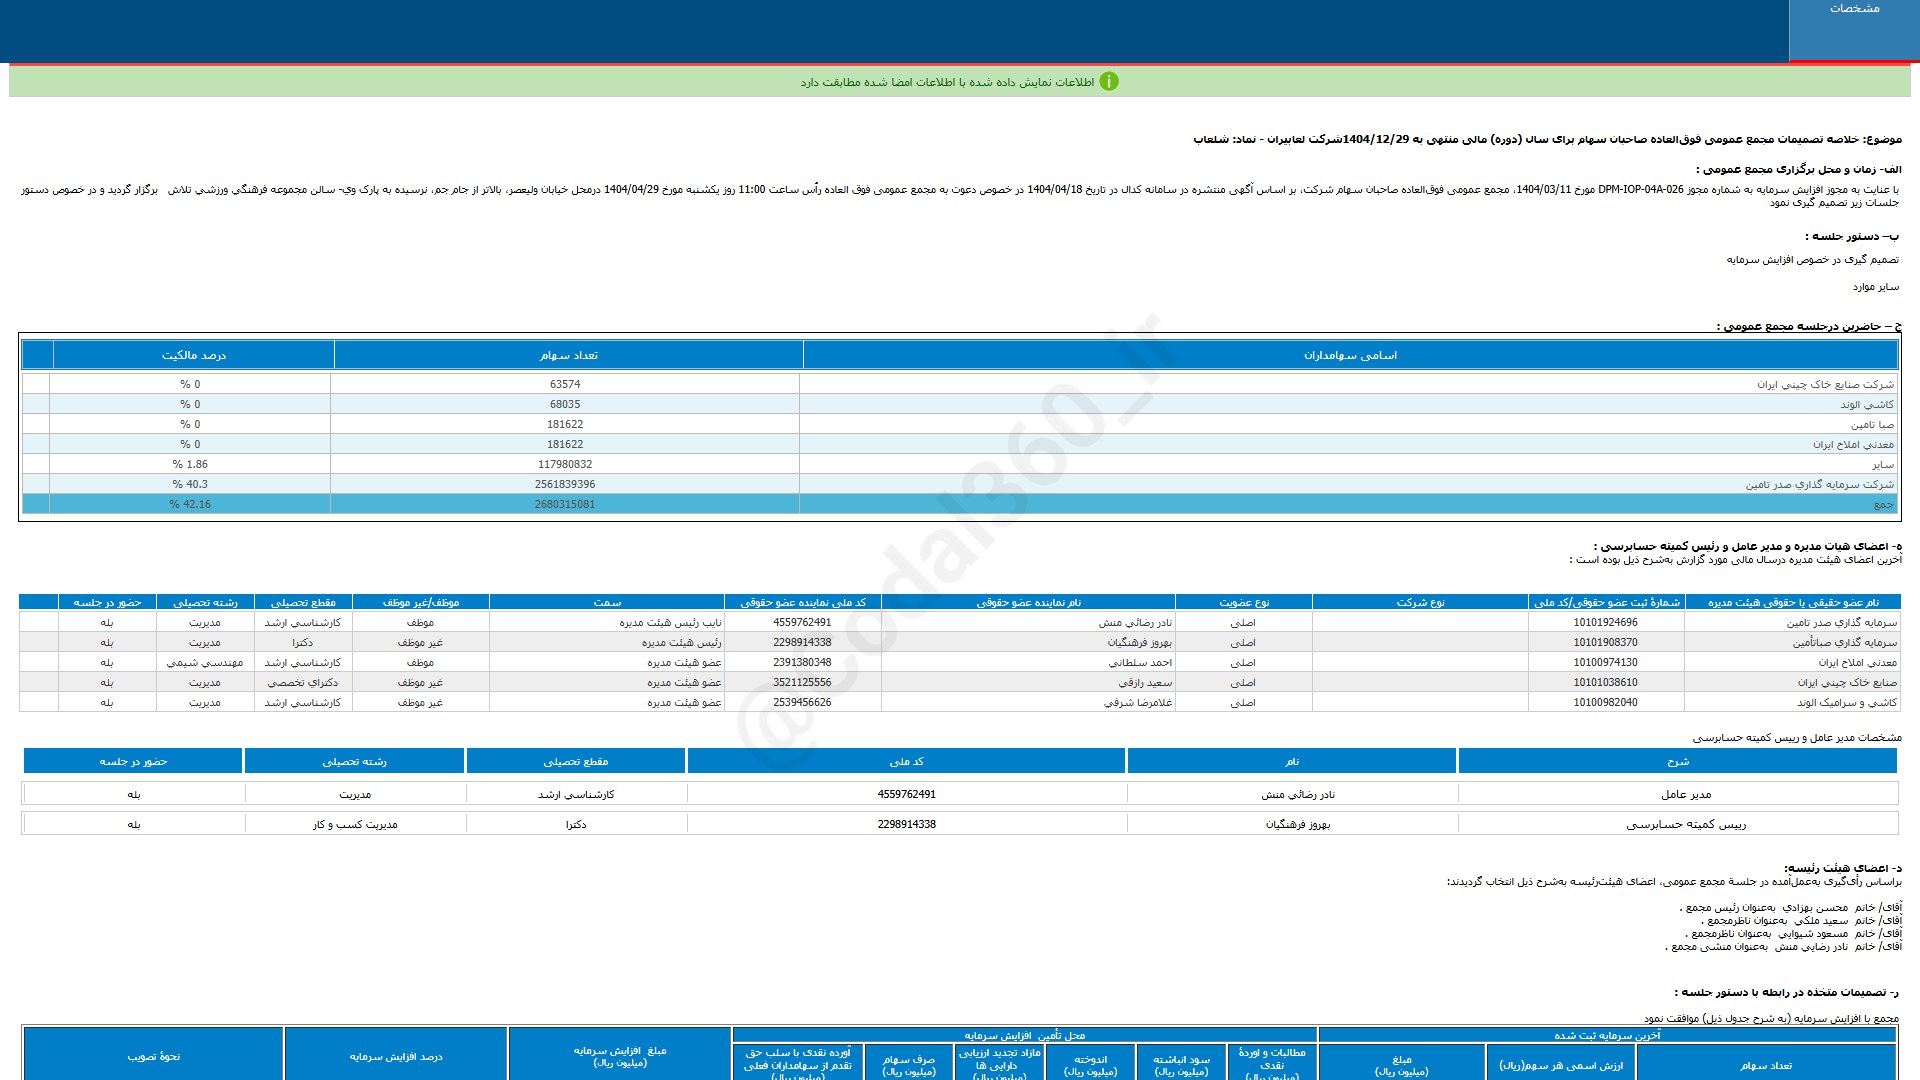Click the 'مدیر عامل' row label
Image resolution: width=1920 pixels, height=1080 pixels.
tap(1686, 794)
